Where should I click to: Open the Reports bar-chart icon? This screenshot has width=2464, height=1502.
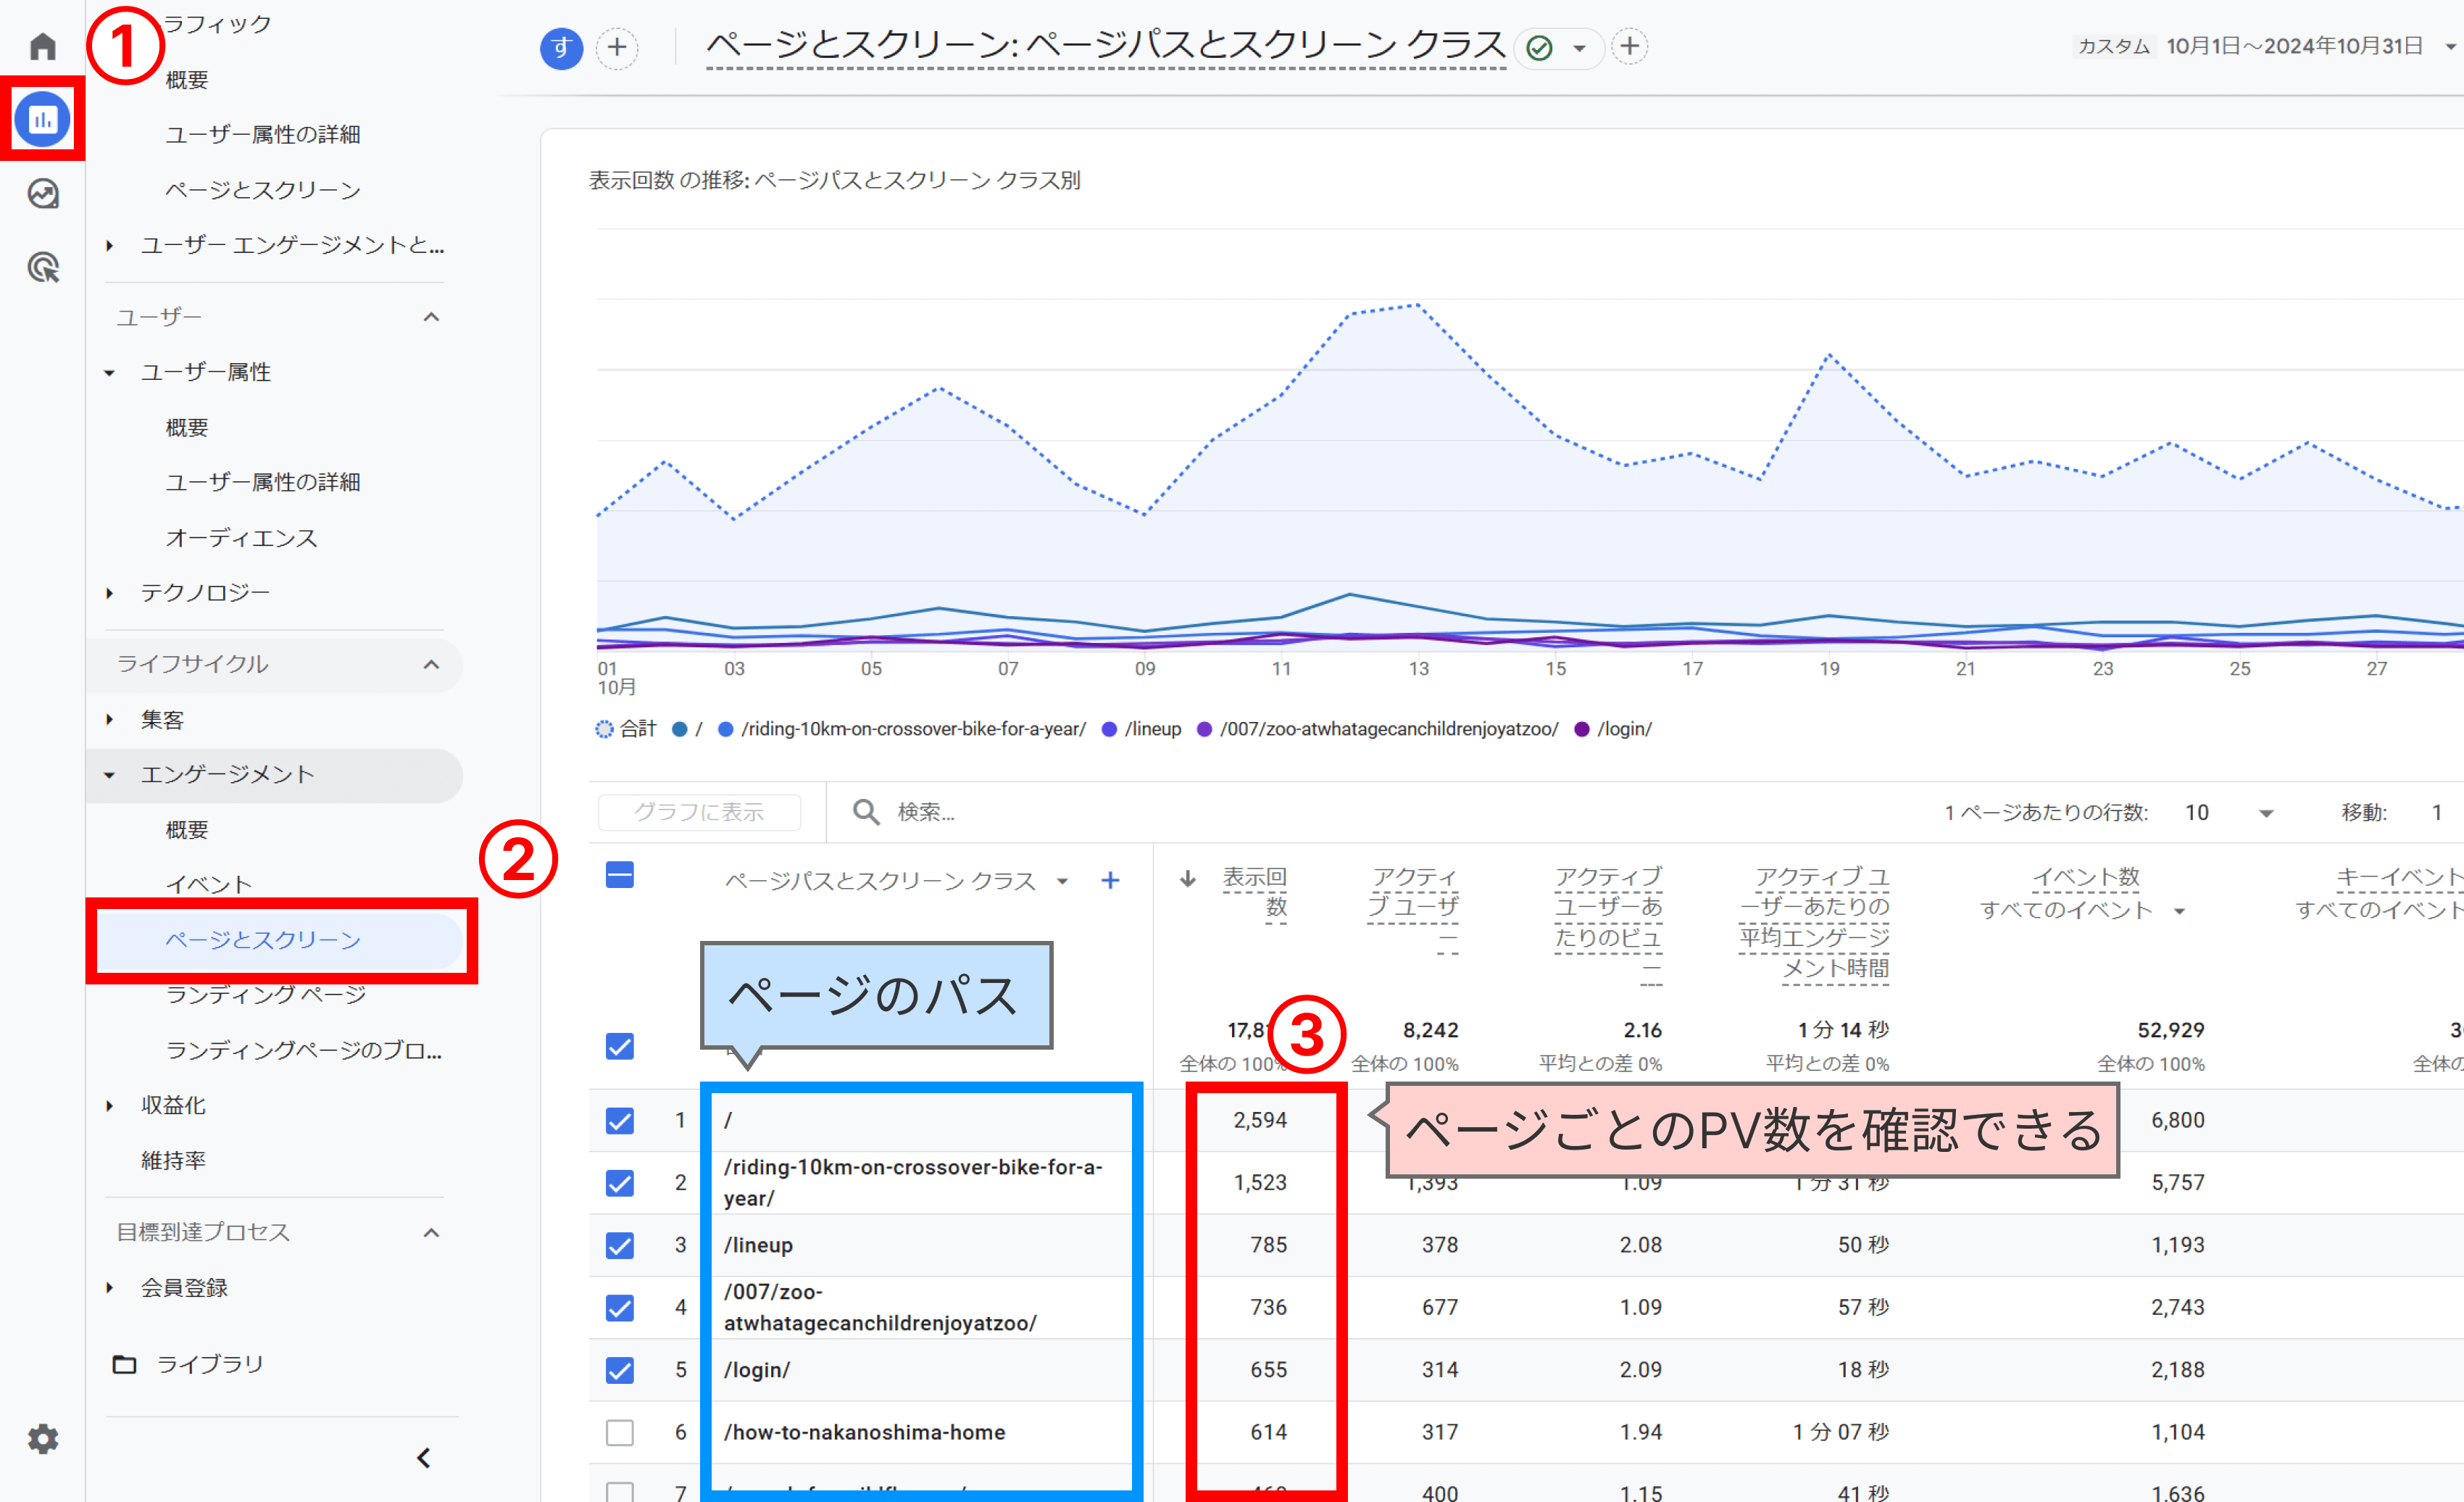(43, 119)
